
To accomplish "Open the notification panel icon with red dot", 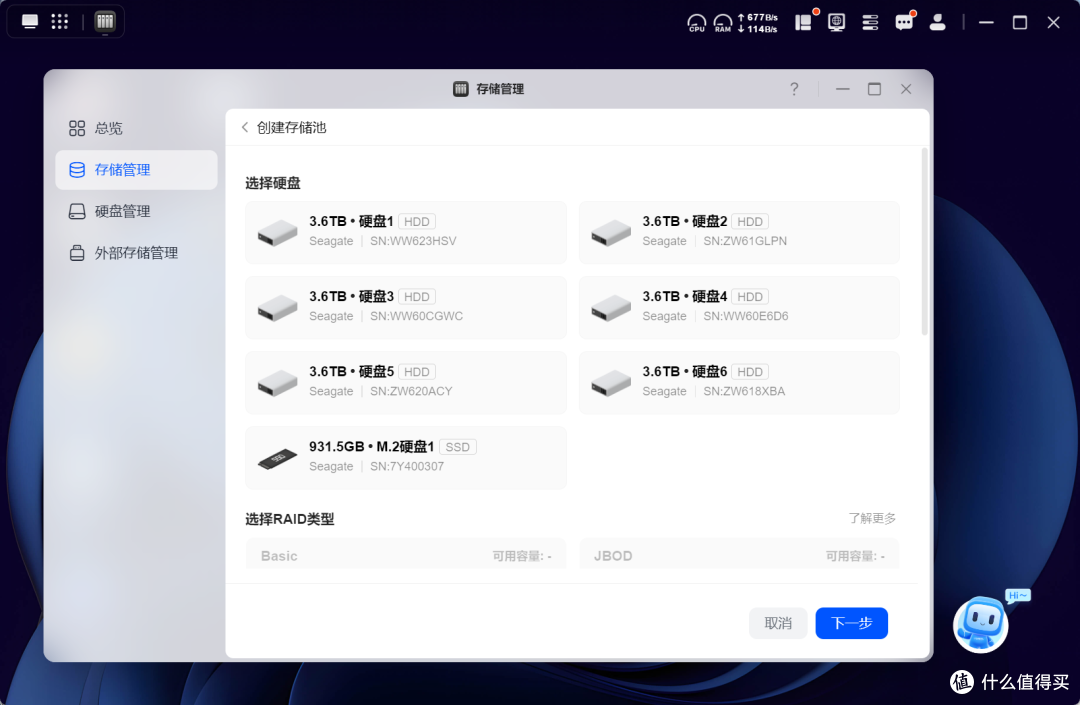I will pos(804,21).
